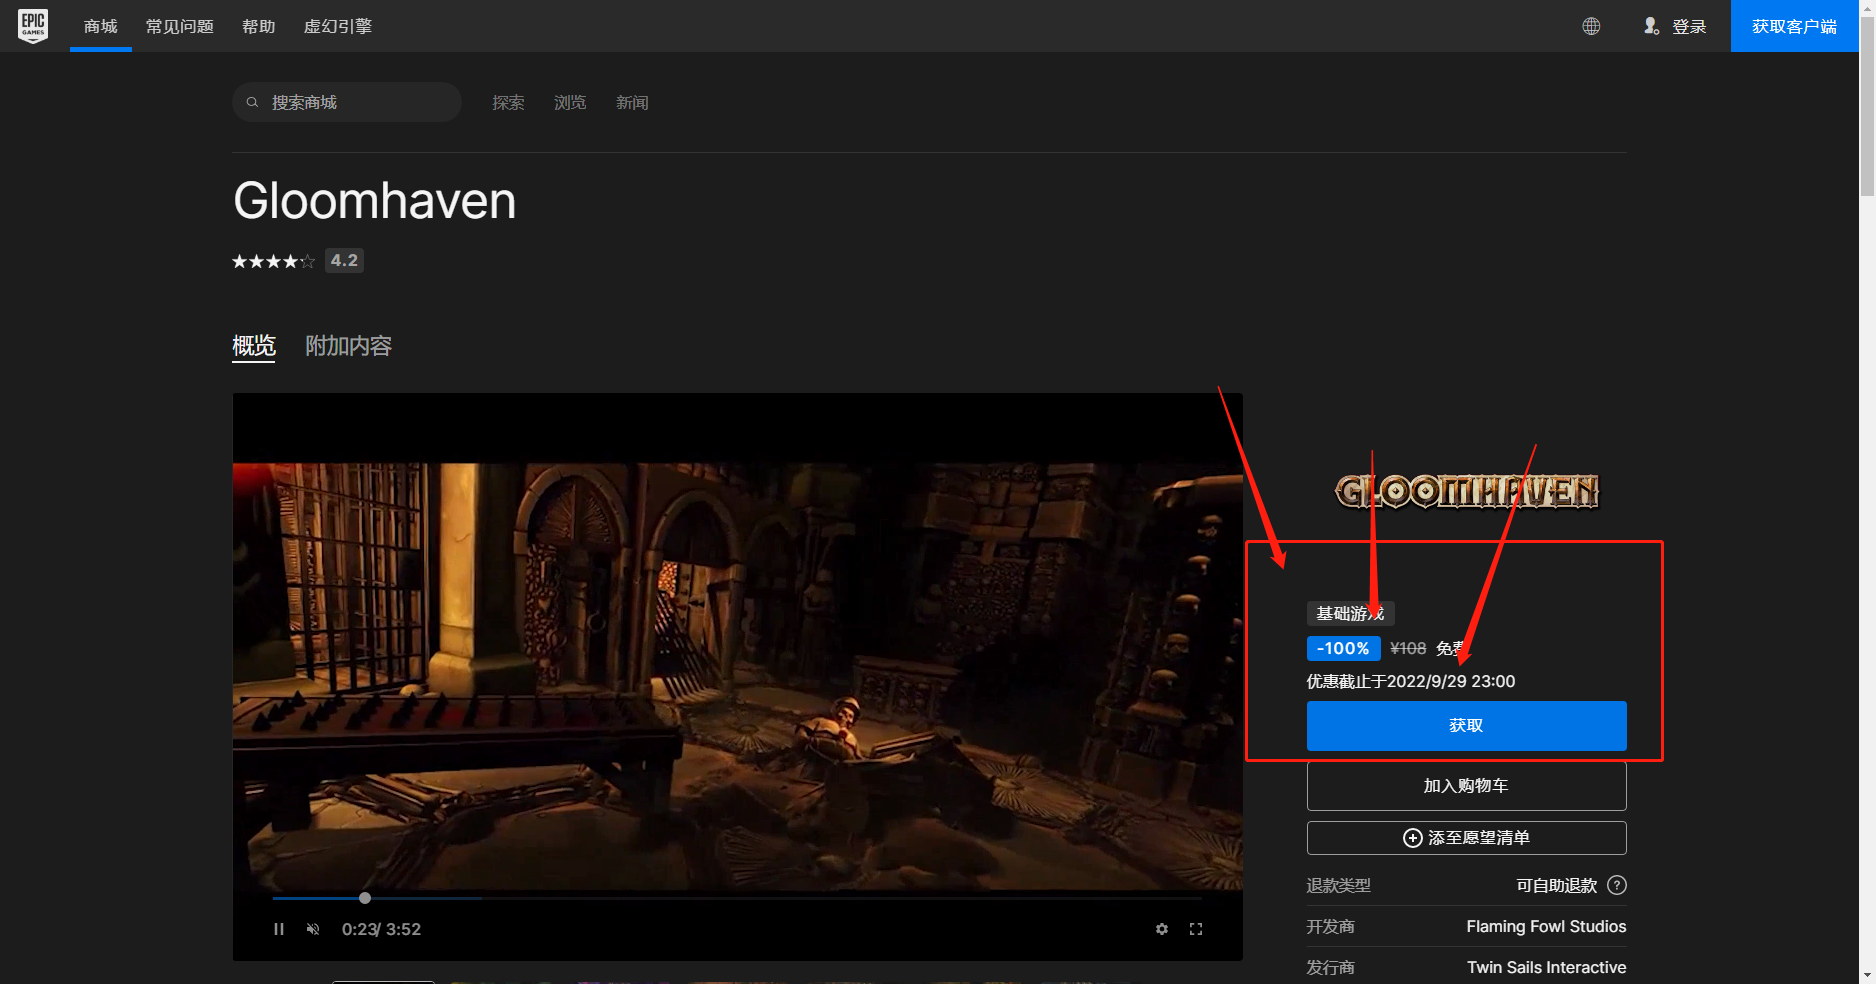1876x984 pixels.
Task: Open the 虚幻引擎 menu item
Action: click(x=337, y=26)
